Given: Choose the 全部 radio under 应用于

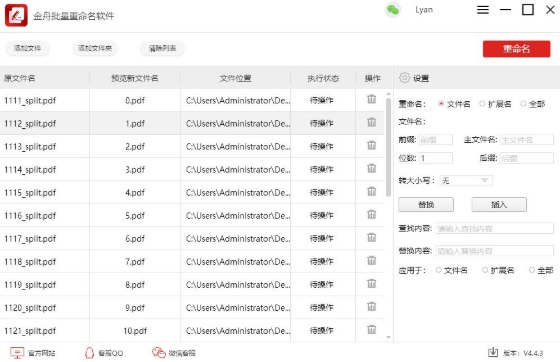Looking at the screenshot, I should [532, 270].
